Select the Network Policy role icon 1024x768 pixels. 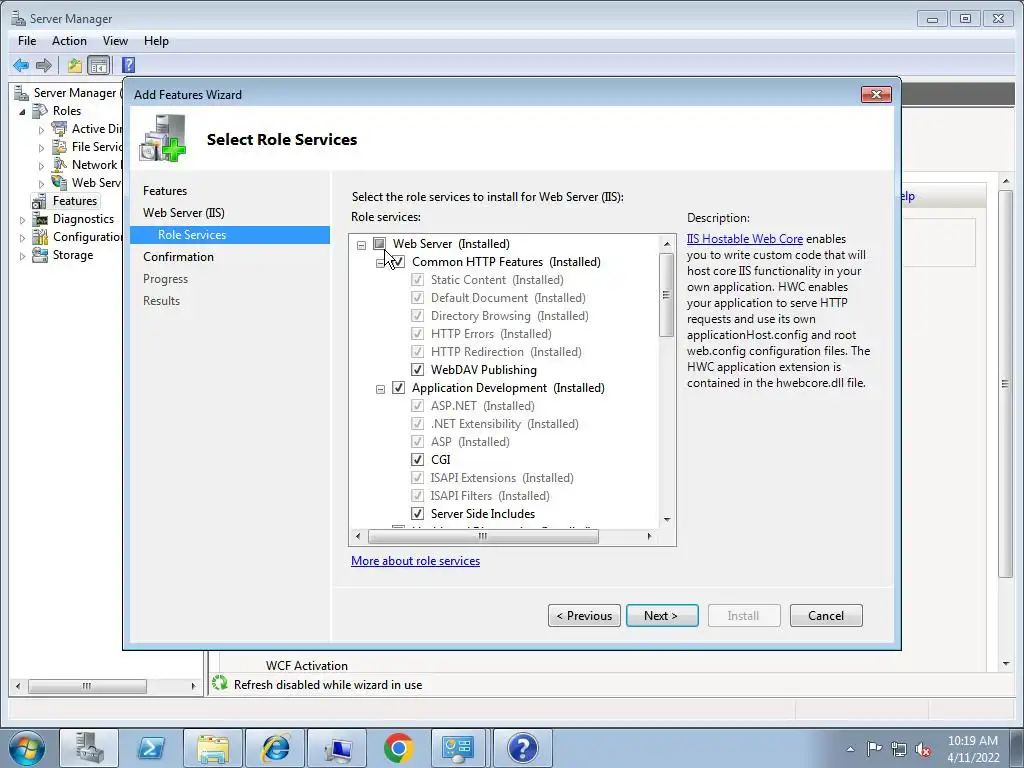coord(59,165)
